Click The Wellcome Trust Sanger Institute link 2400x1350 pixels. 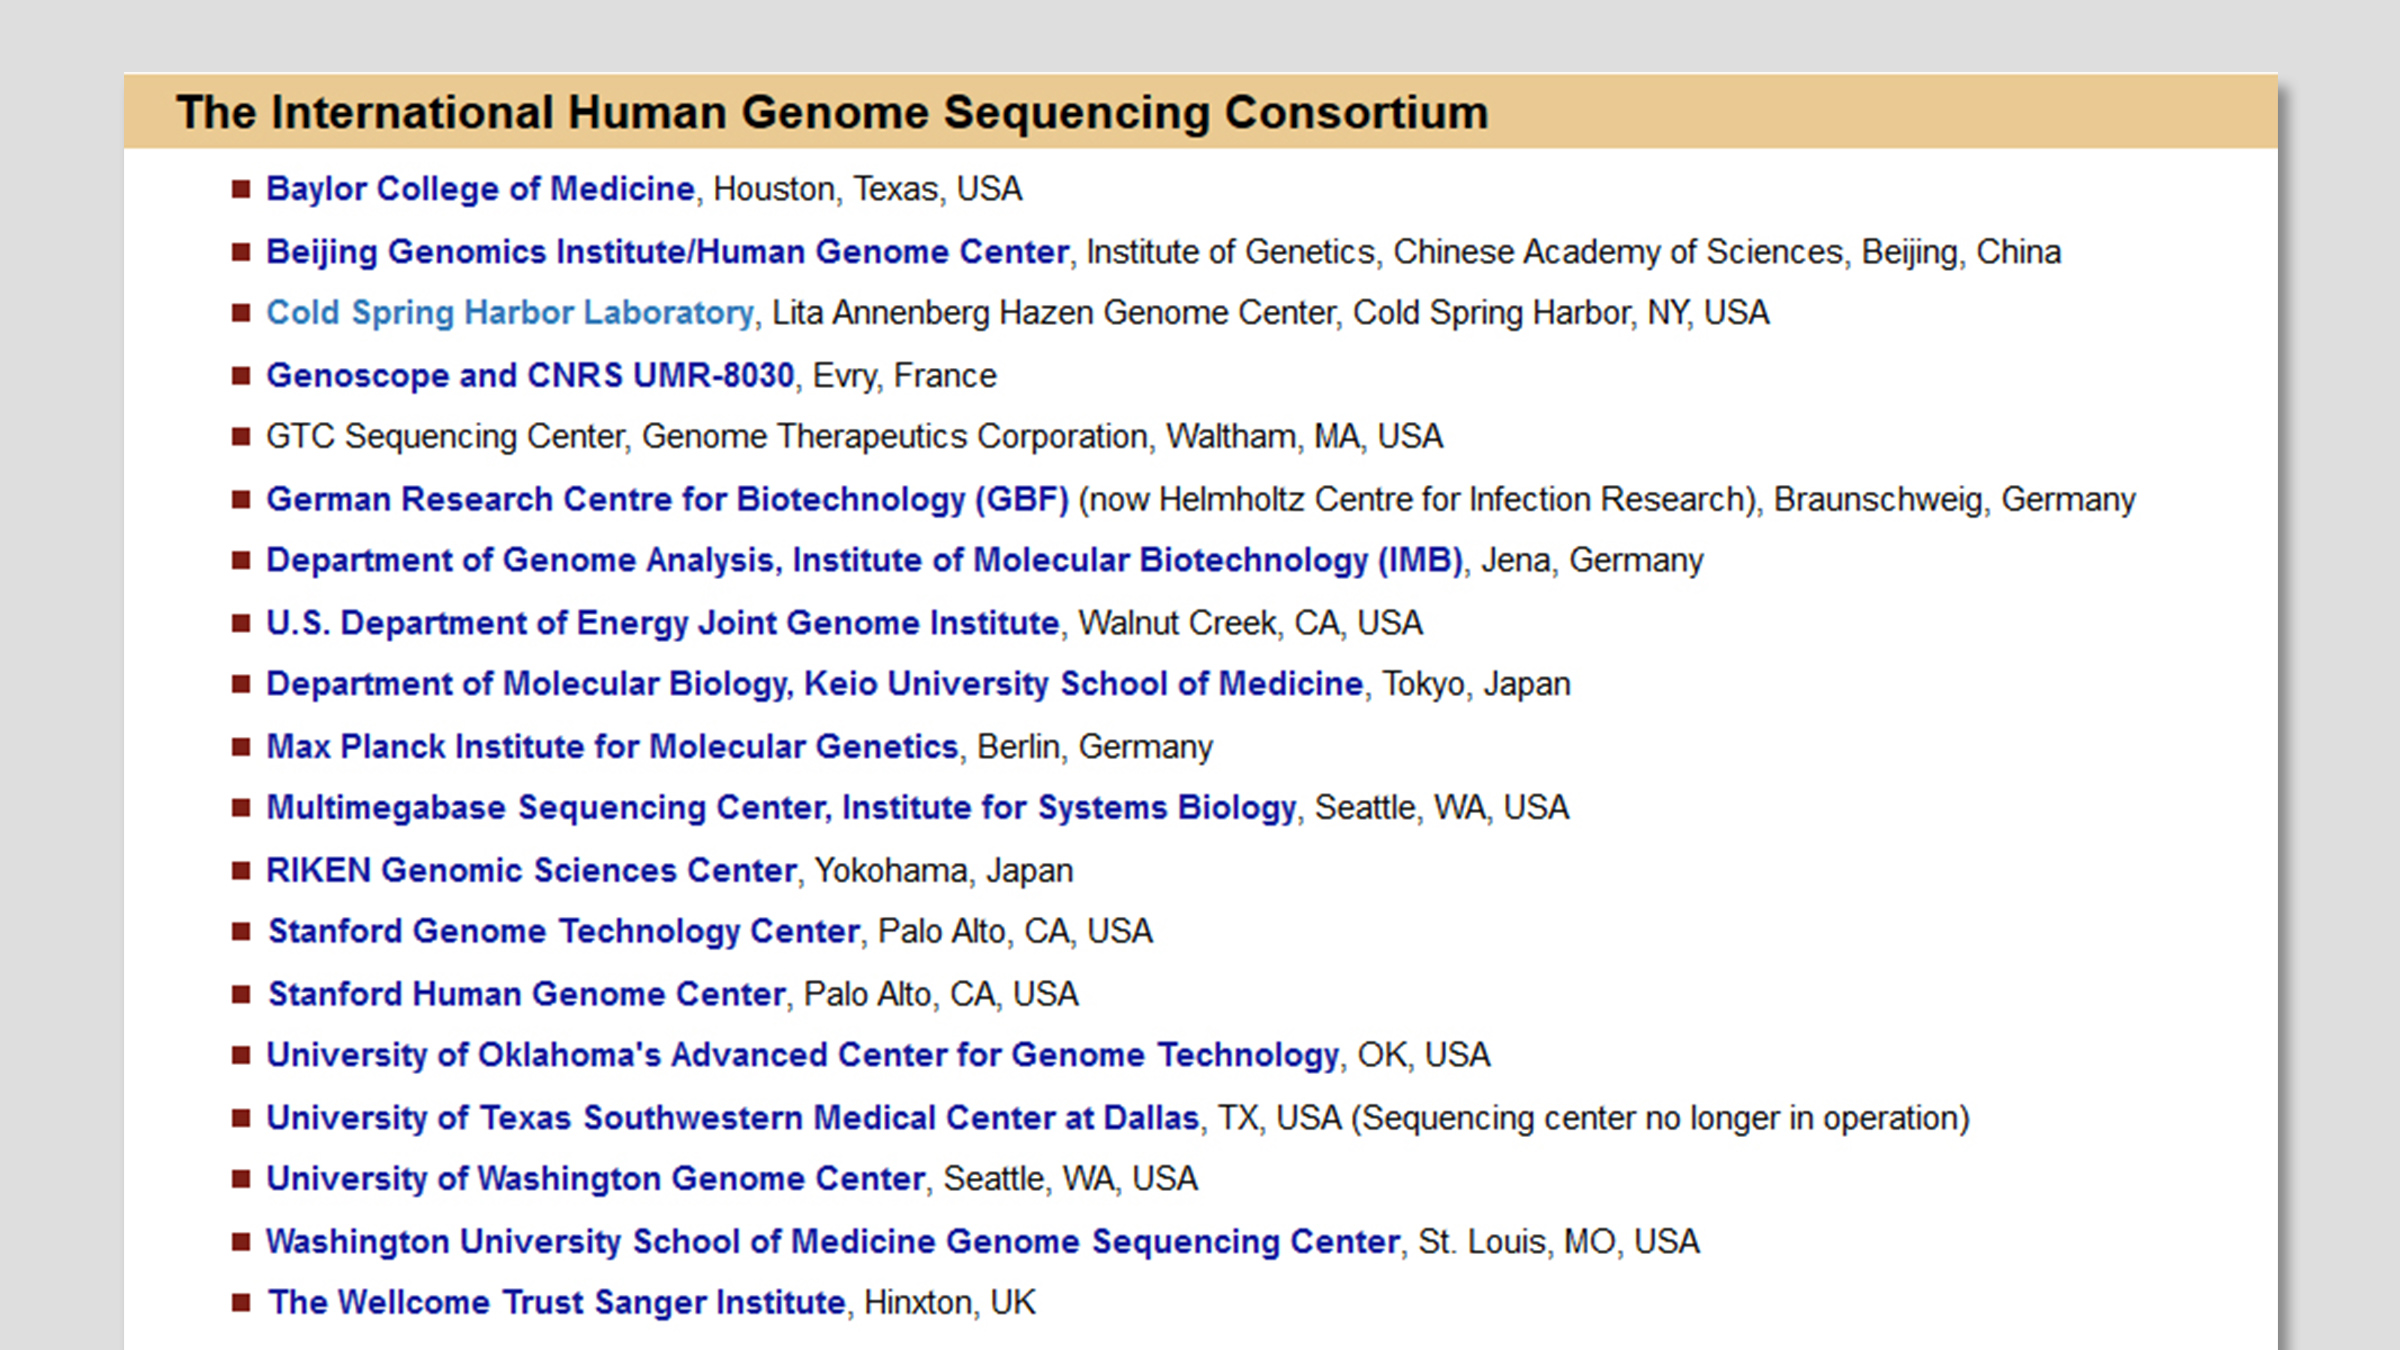pos(557,1302)
